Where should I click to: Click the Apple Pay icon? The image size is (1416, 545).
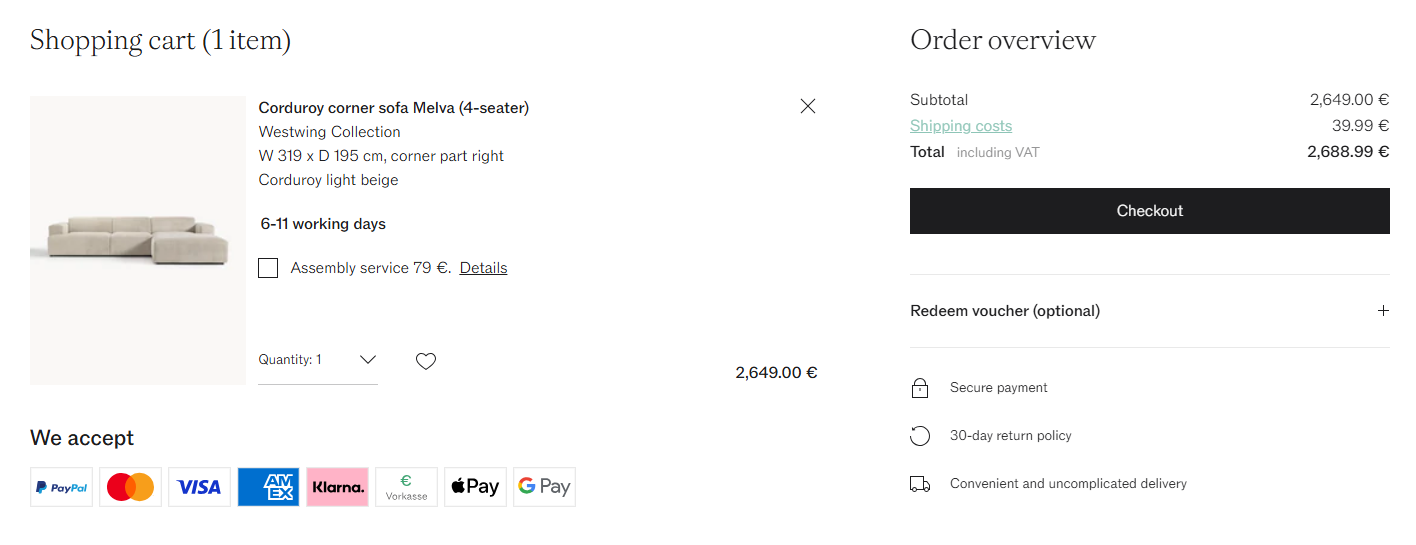coord(475,487)
